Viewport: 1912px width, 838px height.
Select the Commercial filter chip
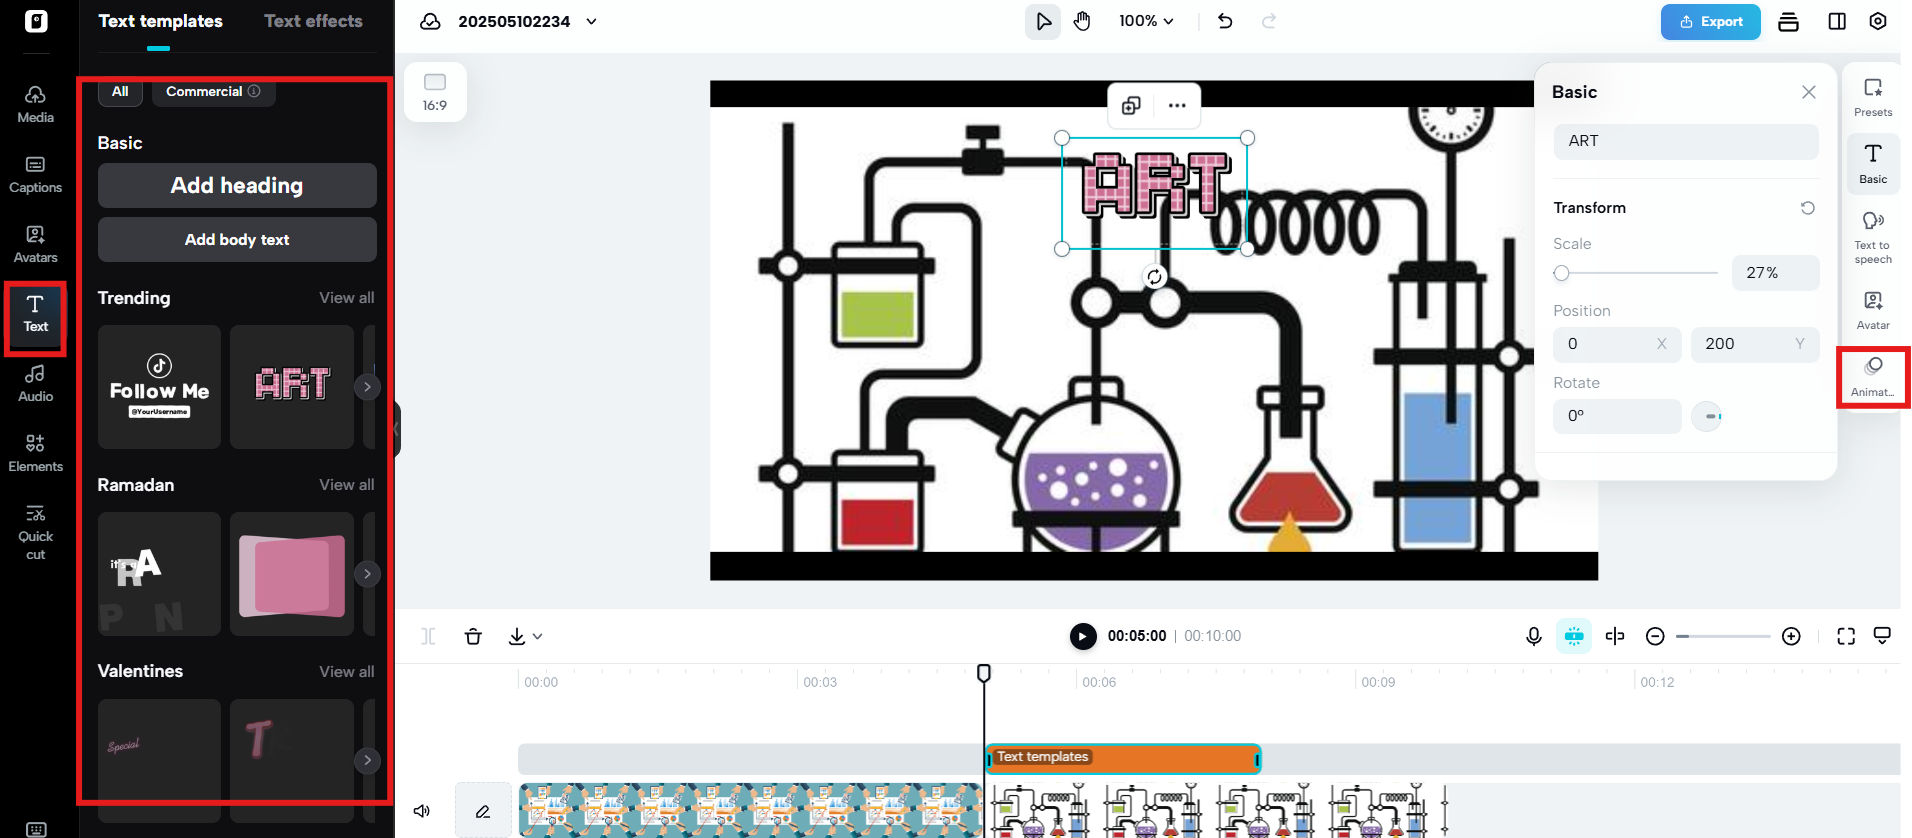(213, 92)
